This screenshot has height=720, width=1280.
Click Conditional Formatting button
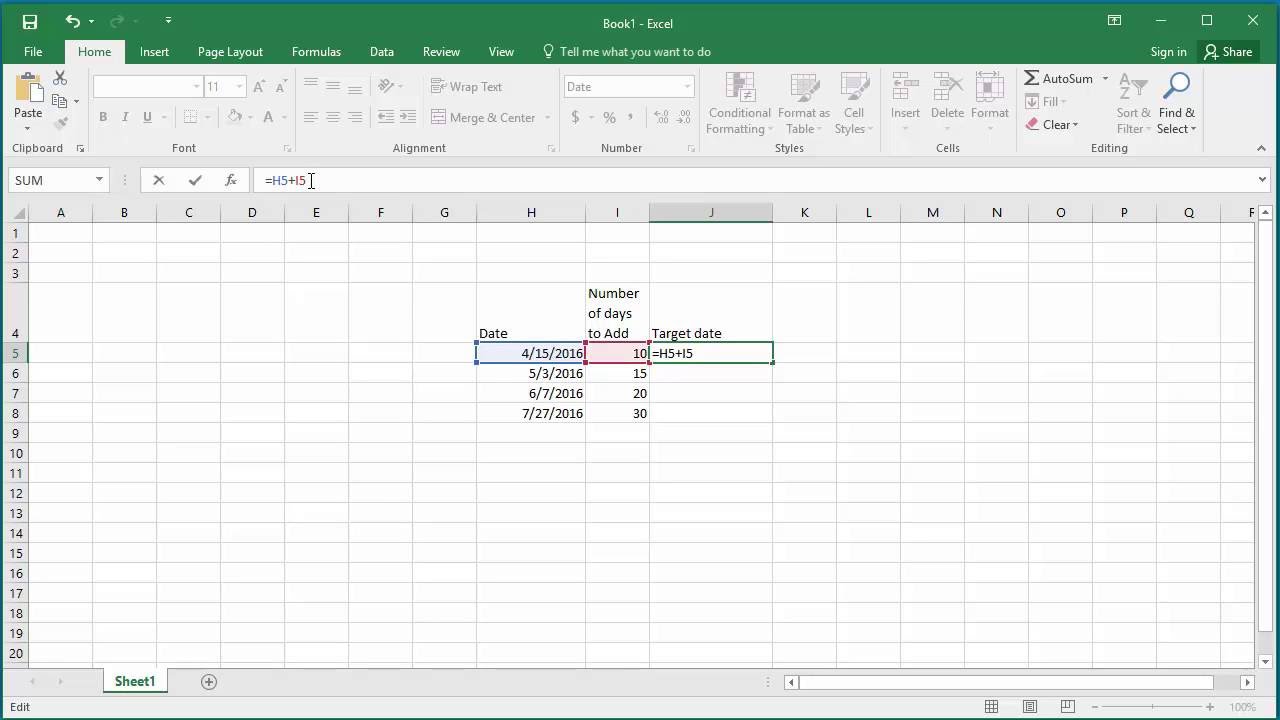tap(740, 104)
